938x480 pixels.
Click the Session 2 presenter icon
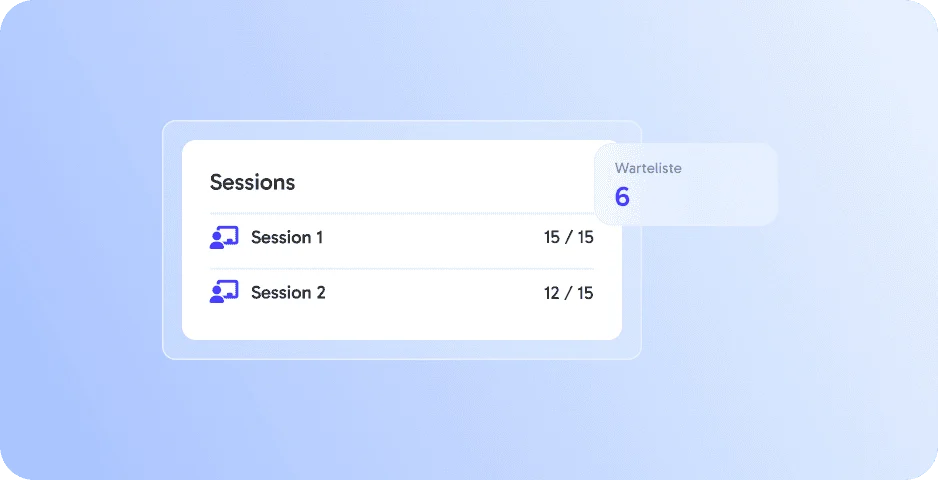point(224,292)
